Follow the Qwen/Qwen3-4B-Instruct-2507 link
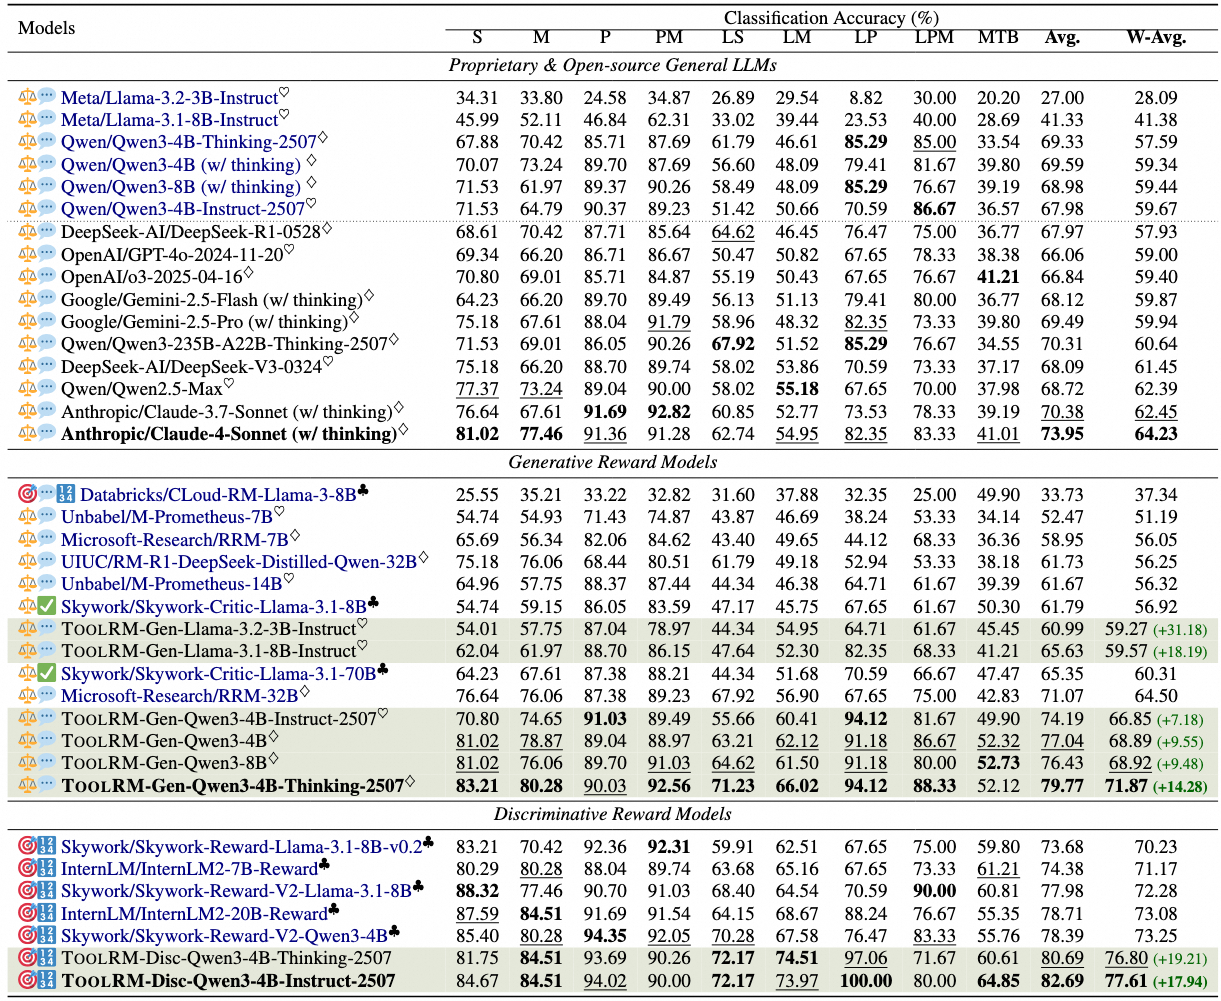Image resolution: width=1221 pixels, height=1001 pixels. [183, 209]
